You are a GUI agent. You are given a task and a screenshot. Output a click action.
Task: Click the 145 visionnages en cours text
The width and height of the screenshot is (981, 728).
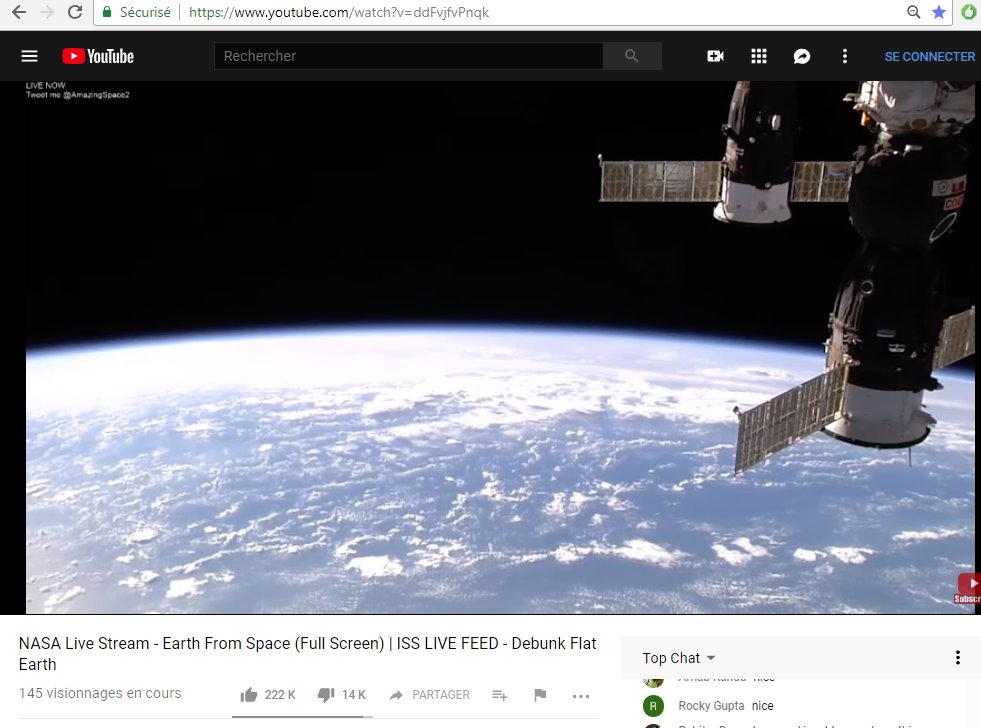(x=100, y=693)
